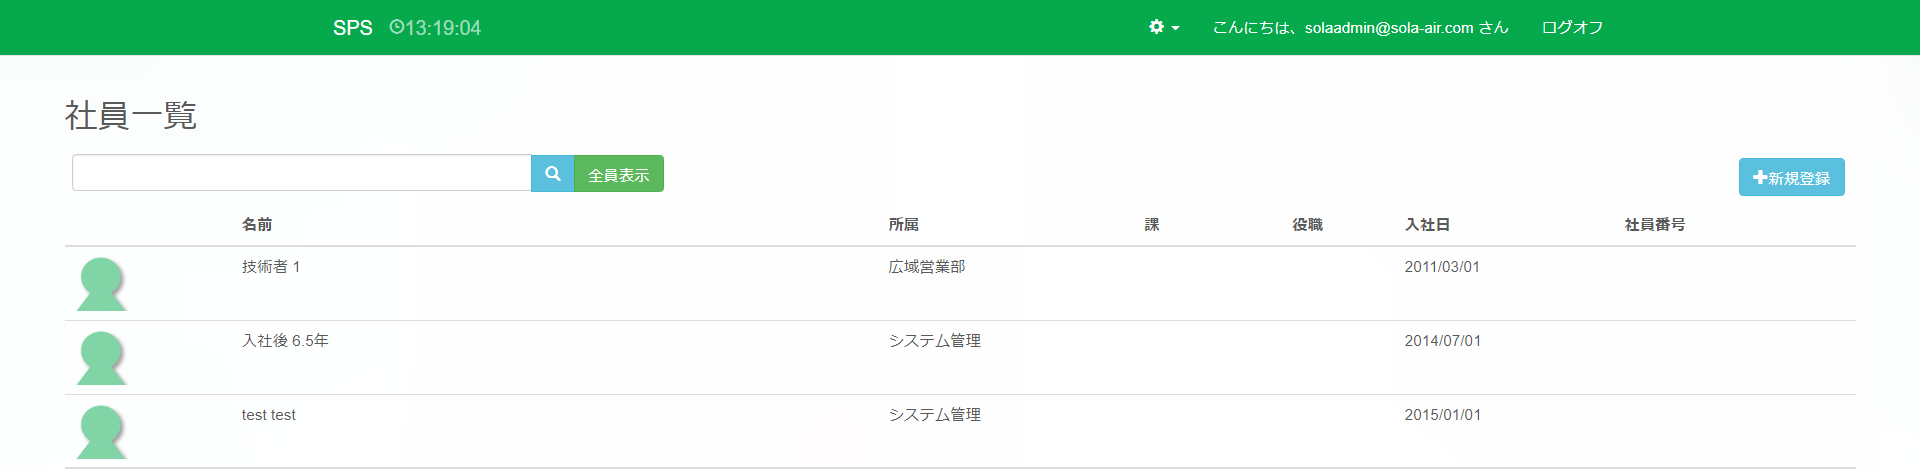
Task: Select the 入社後 6.5年 employee name
Action: click(x=285, y=341)
